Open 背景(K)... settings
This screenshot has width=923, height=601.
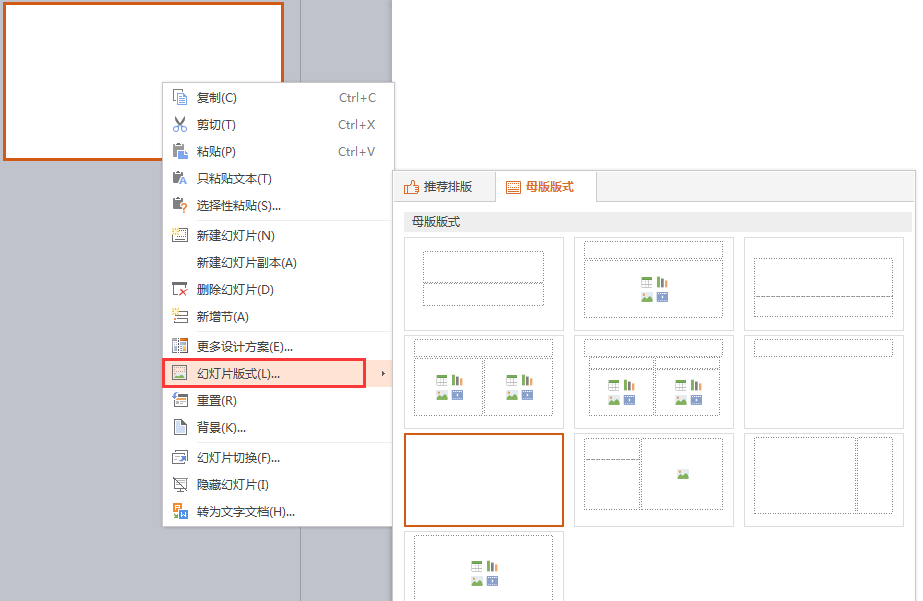click(277, 427)
